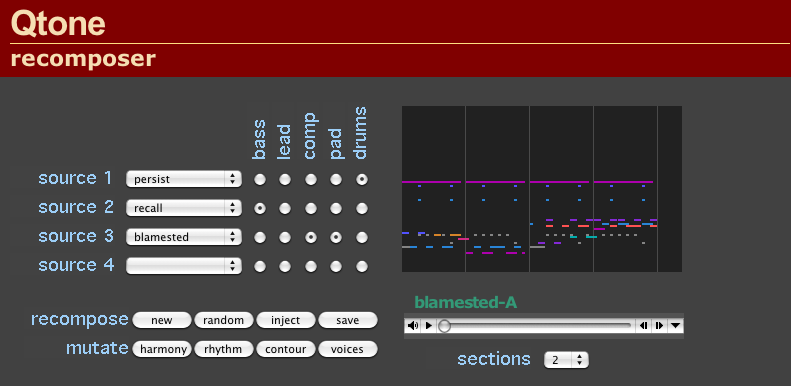Select bass radio for source 1
This screenshot has height=386, width=791.
(260, 179)
